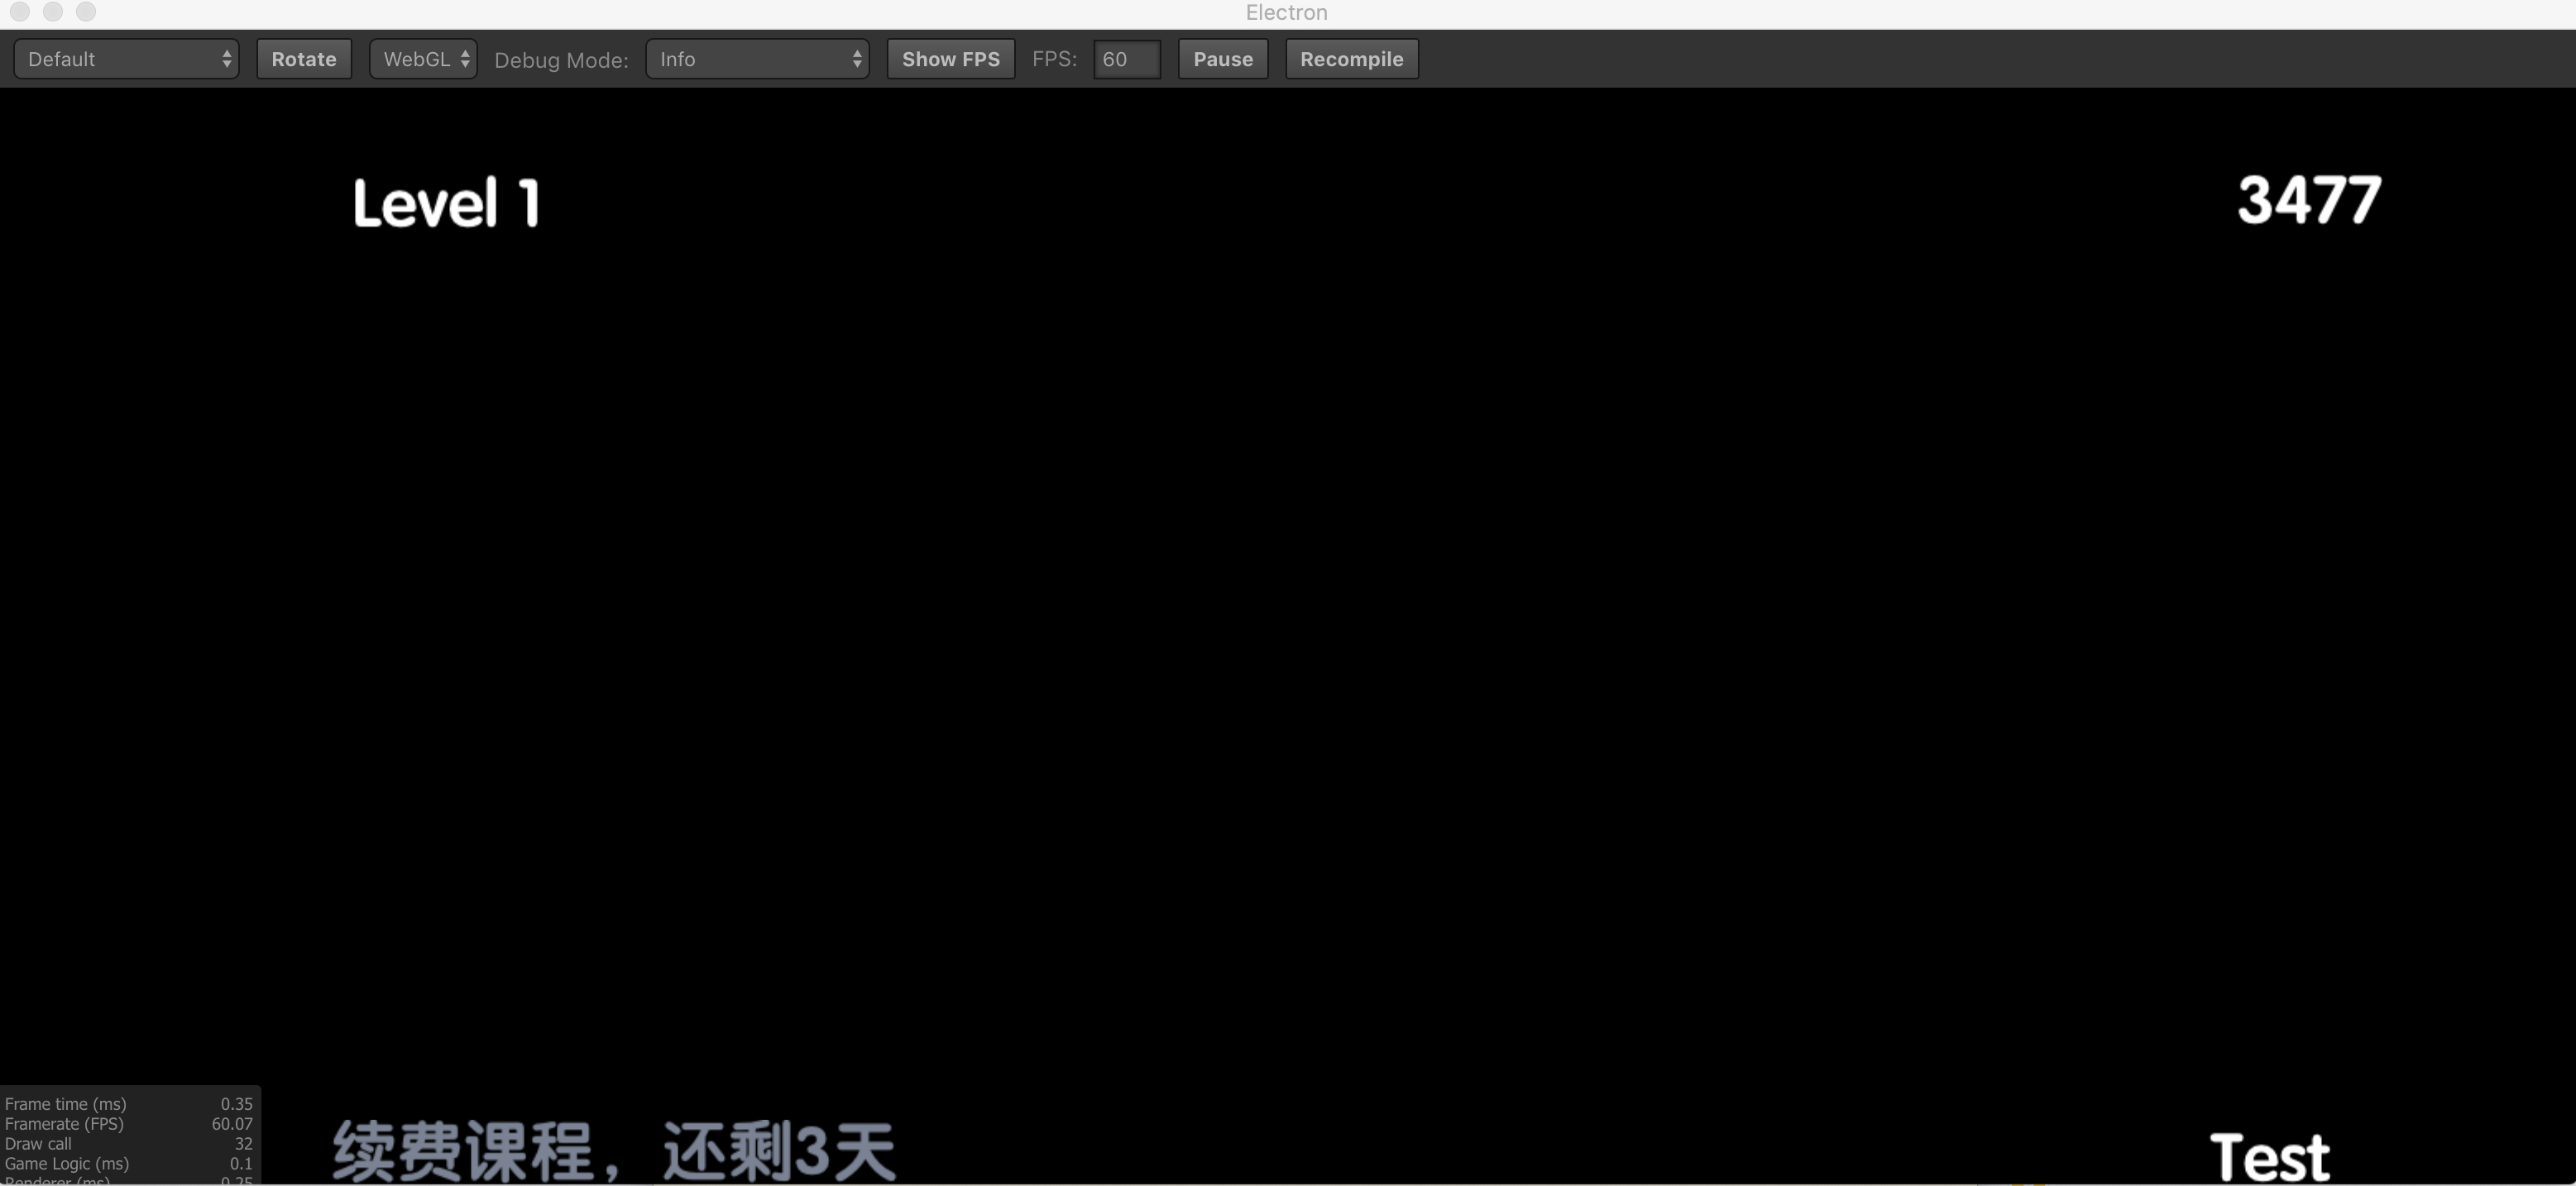Click the Electron window title
Image resolution: width=2576 pixels, height=1186 pixels.
tap(1286, 13)
